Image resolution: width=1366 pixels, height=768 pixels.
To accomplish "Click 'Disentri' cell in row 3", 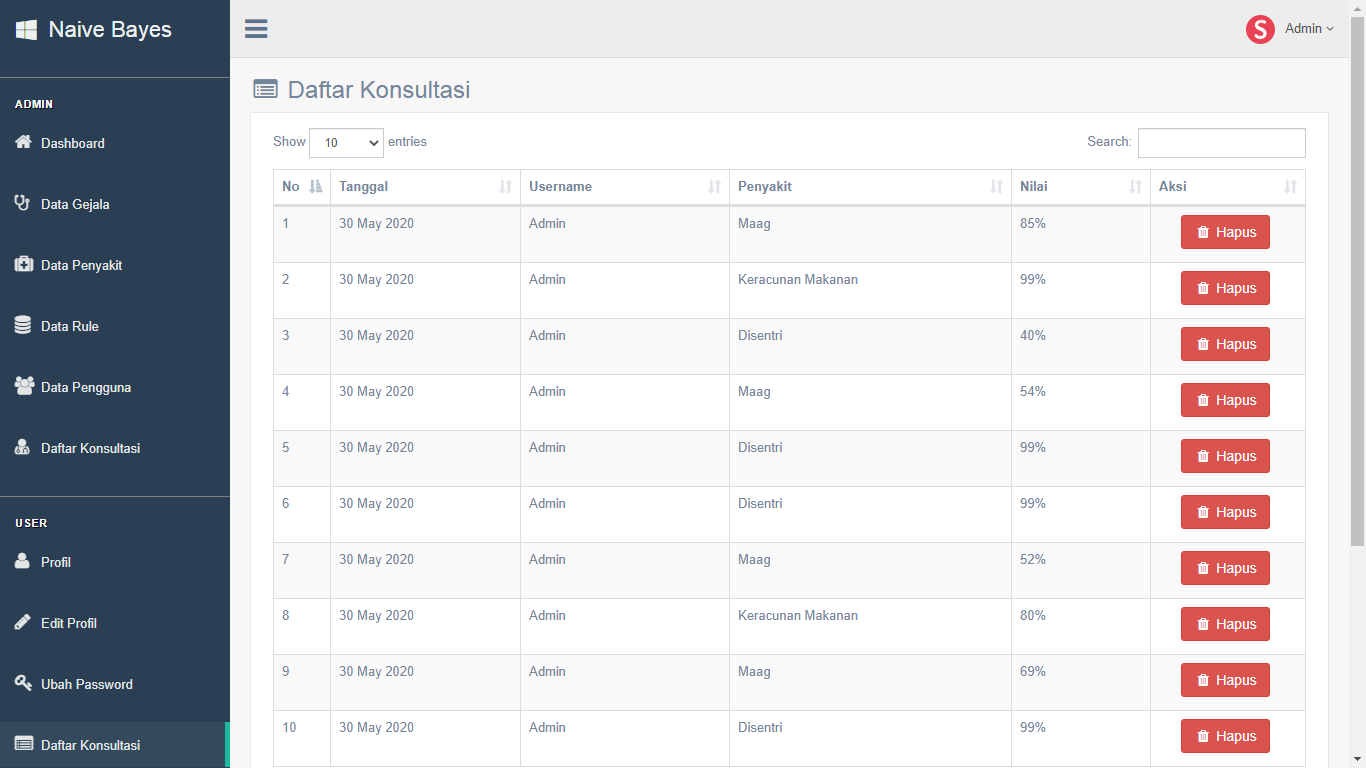I will click(x=760, y=335).
